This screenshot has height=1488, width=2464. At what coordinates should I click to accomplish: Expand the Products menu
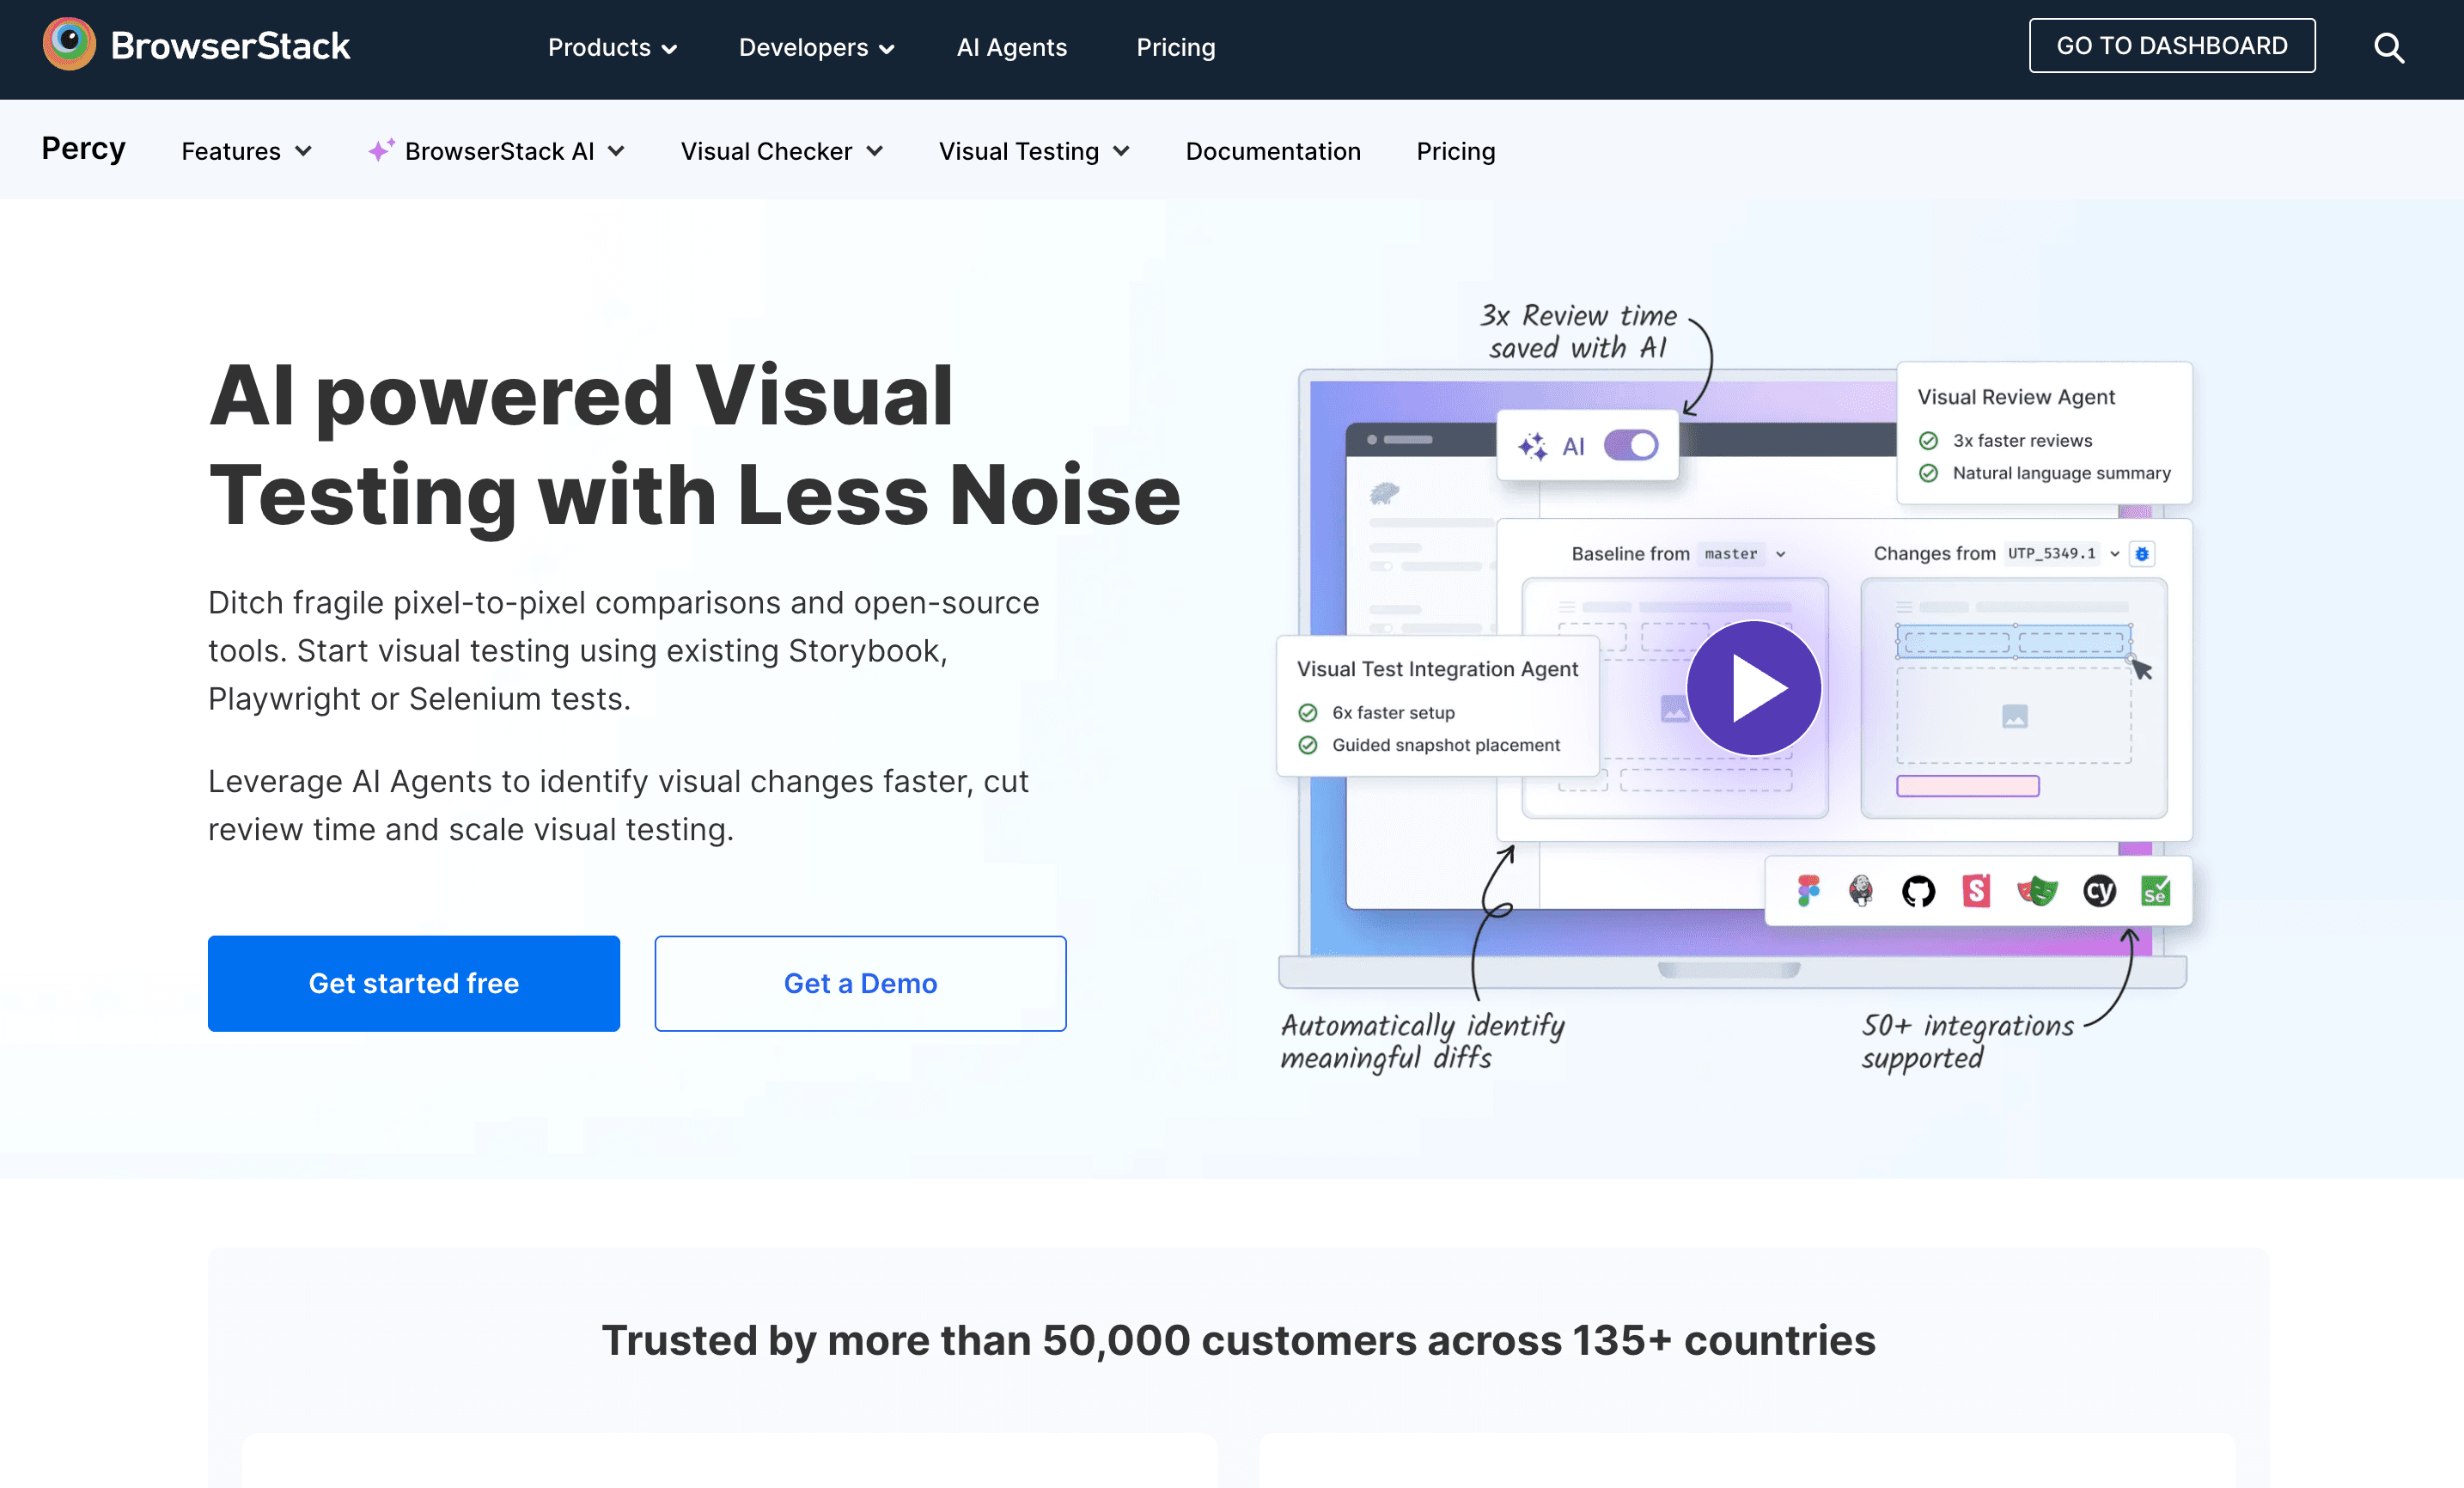tap(612, 47)
